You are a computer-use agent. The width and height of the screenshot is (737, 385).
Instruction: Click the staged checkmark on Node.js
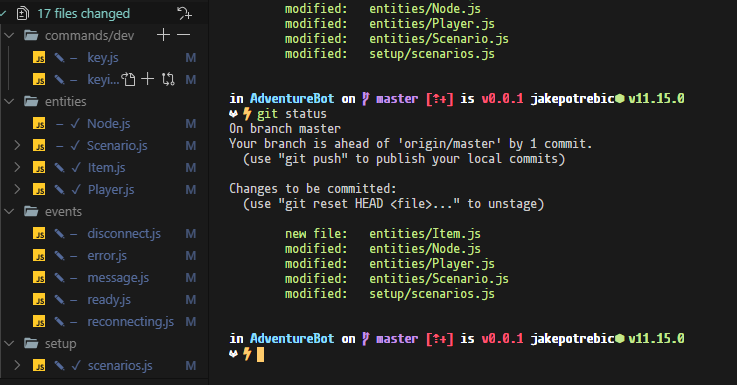pos(75,124)
